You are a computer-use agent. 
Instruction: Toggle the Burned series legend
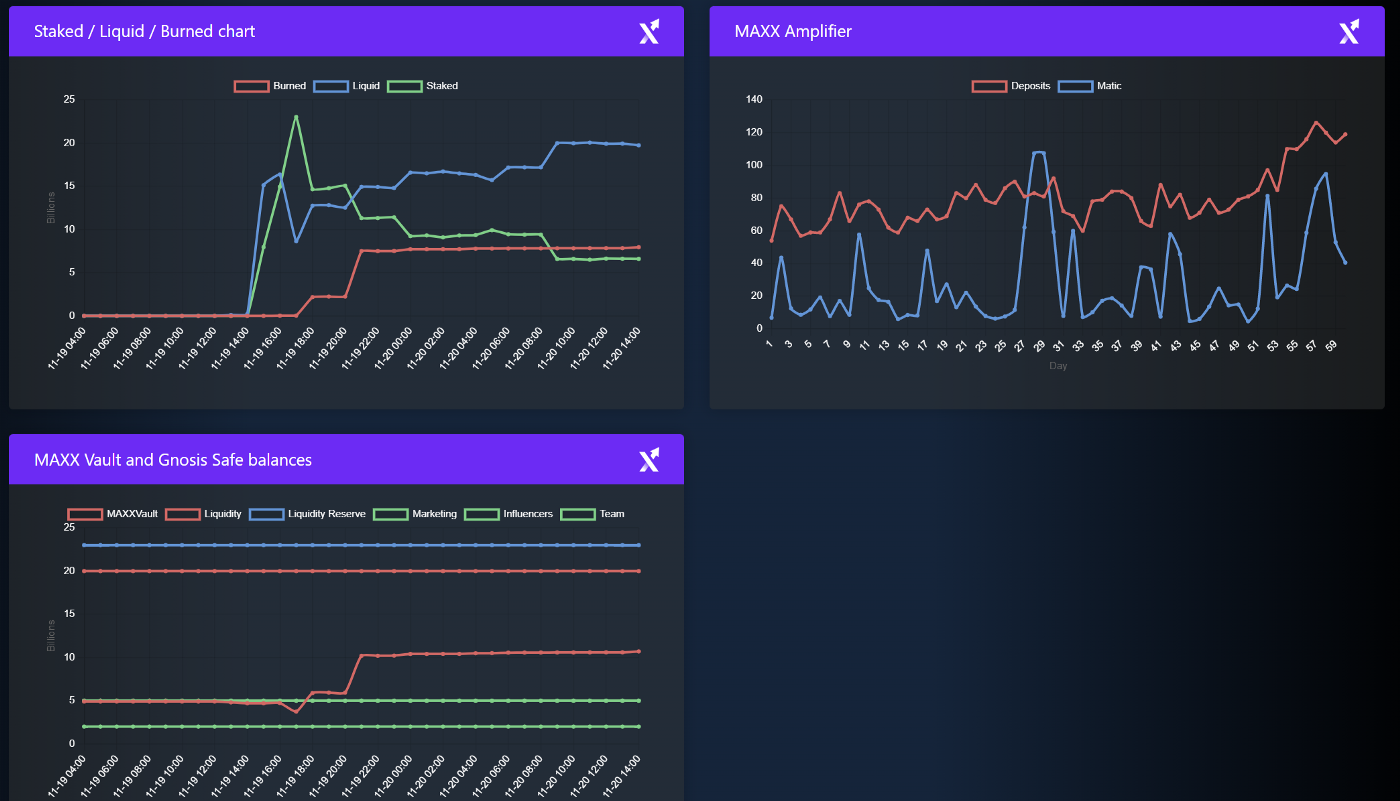(x=270, y=86)
